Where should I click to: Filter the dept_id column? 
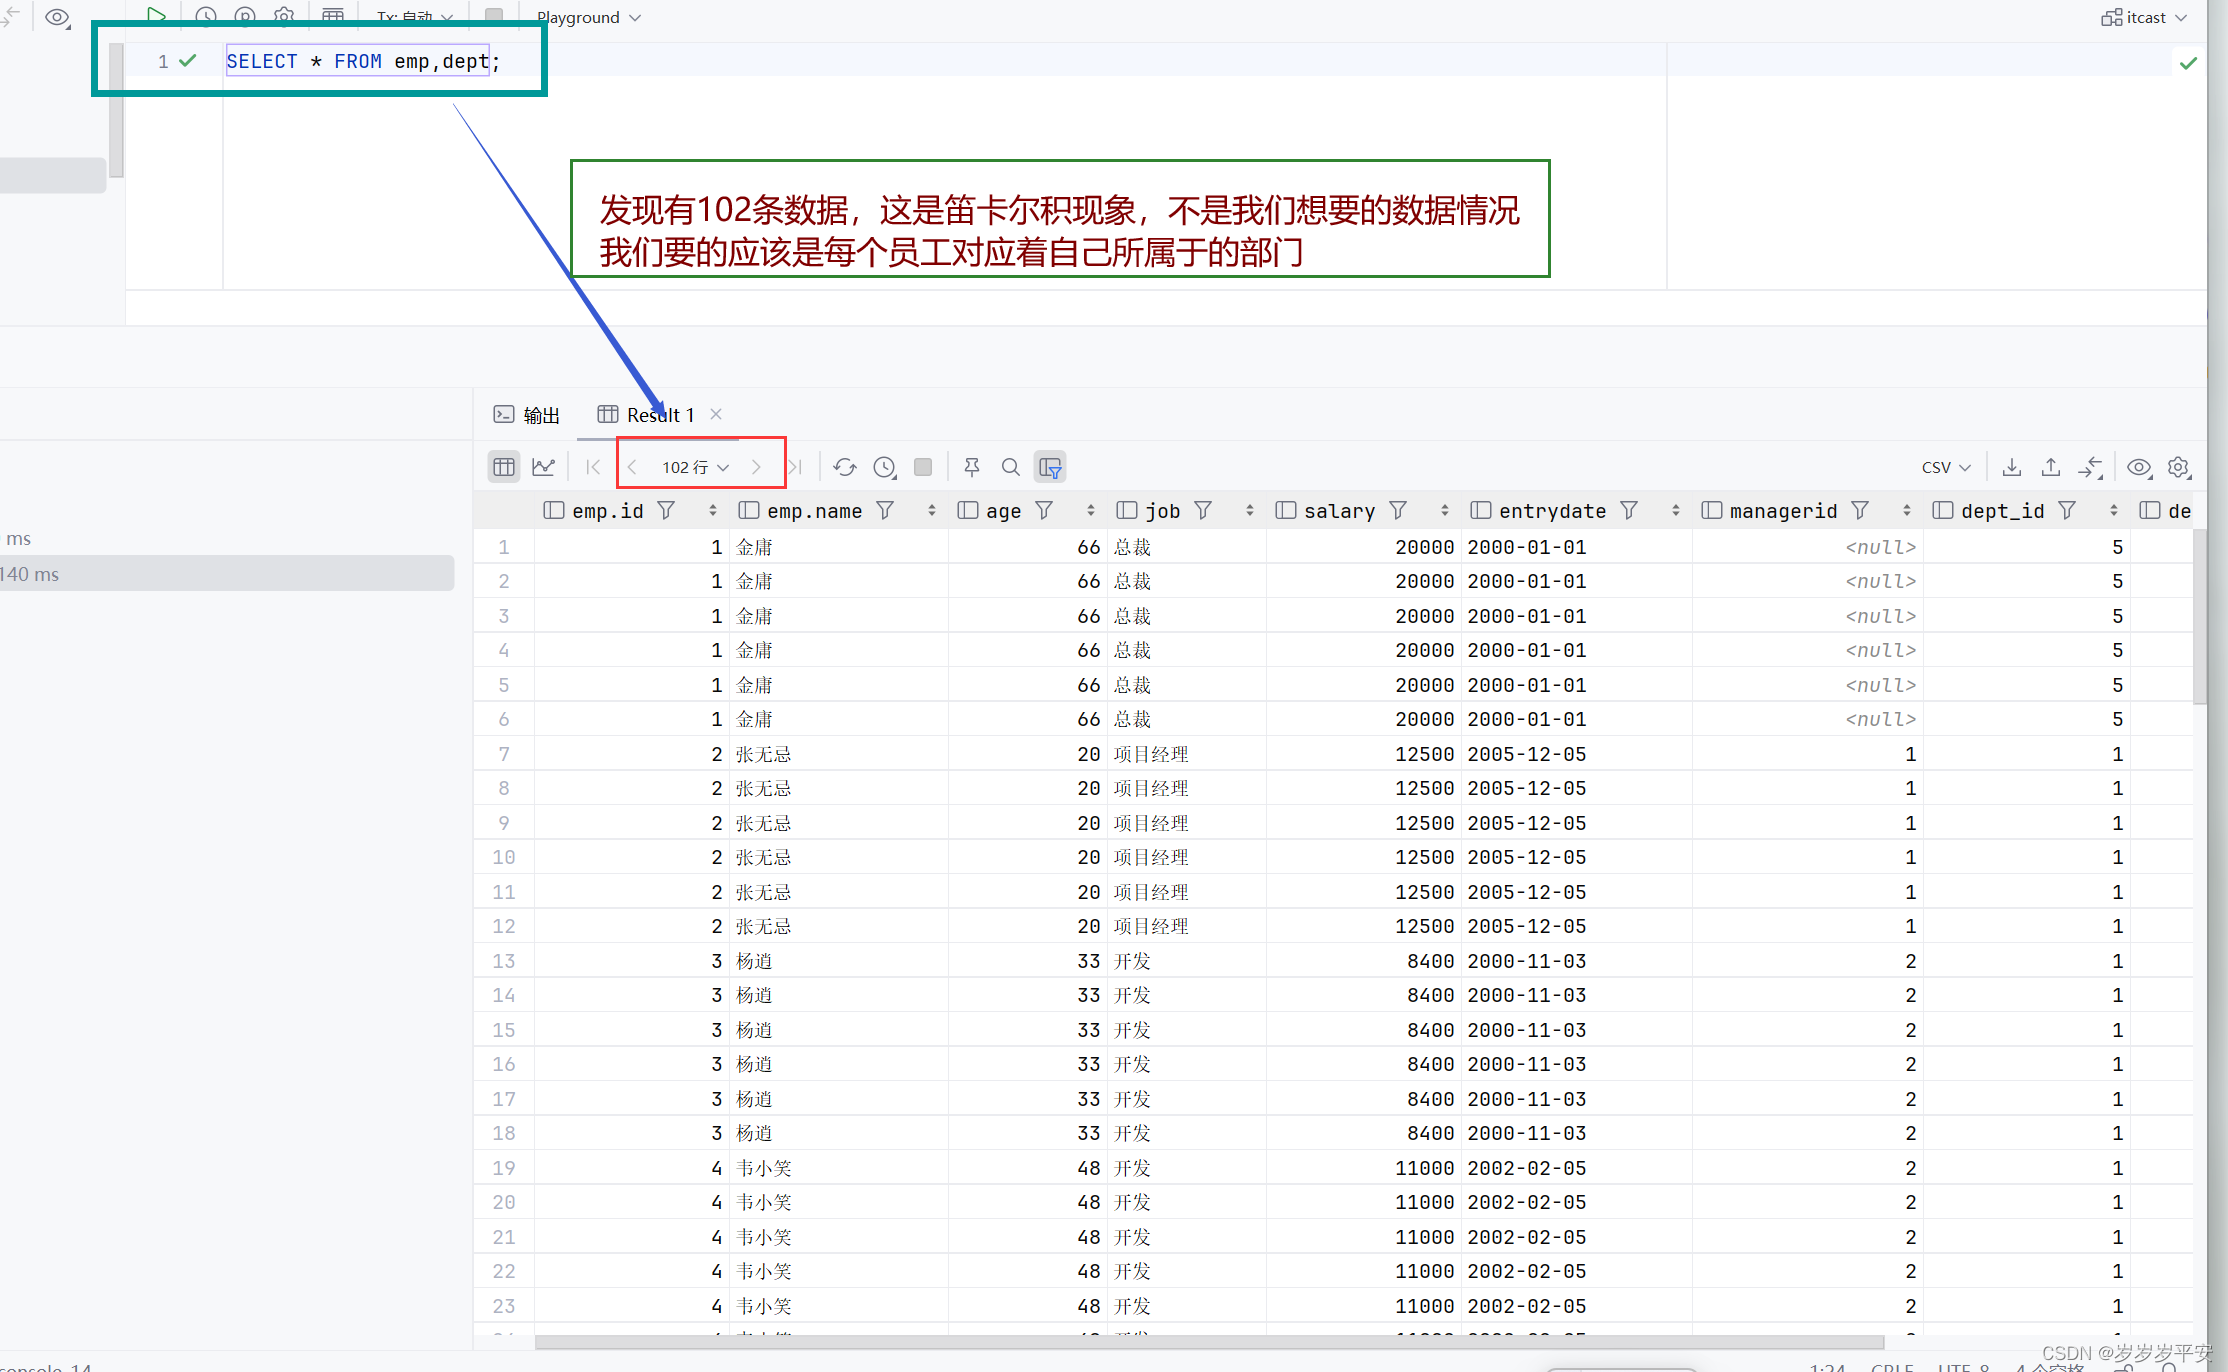point(2067,511)
